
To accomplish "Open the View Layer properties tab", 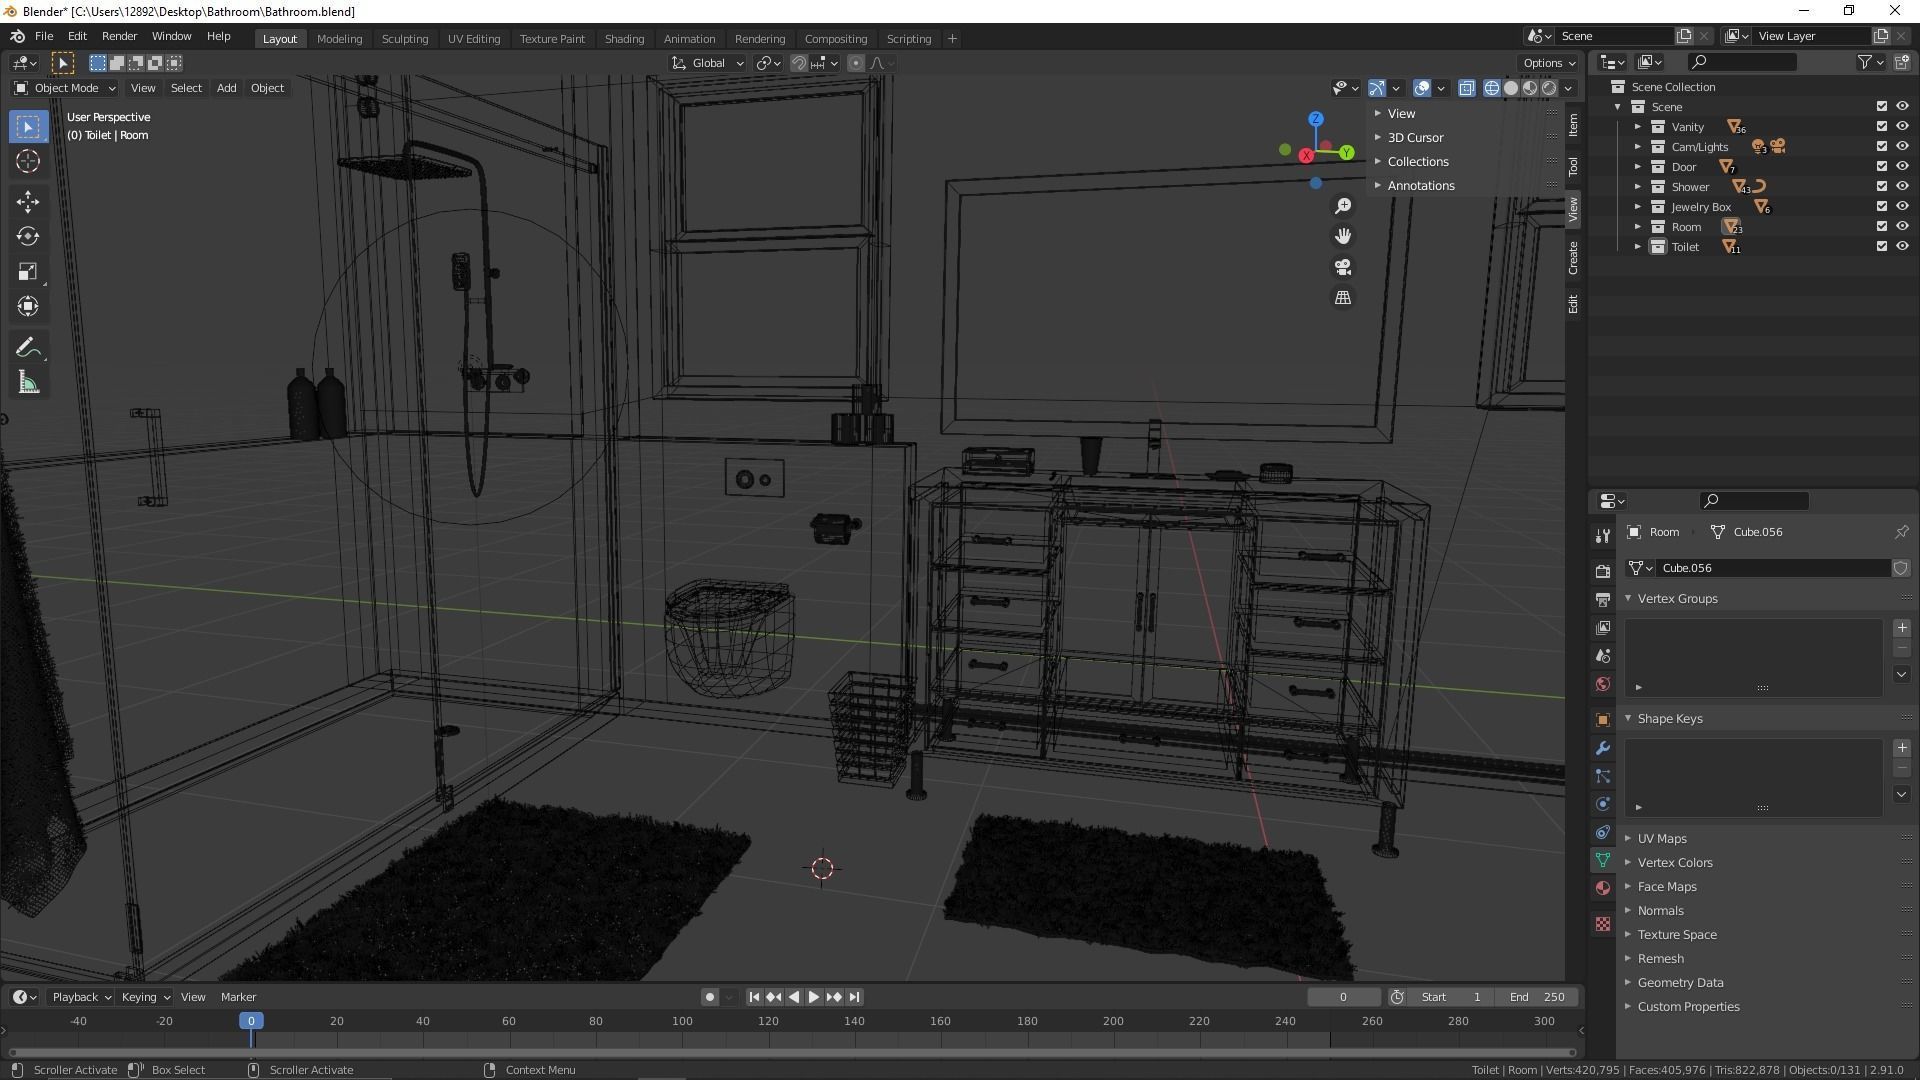I will coord(1603,628).
